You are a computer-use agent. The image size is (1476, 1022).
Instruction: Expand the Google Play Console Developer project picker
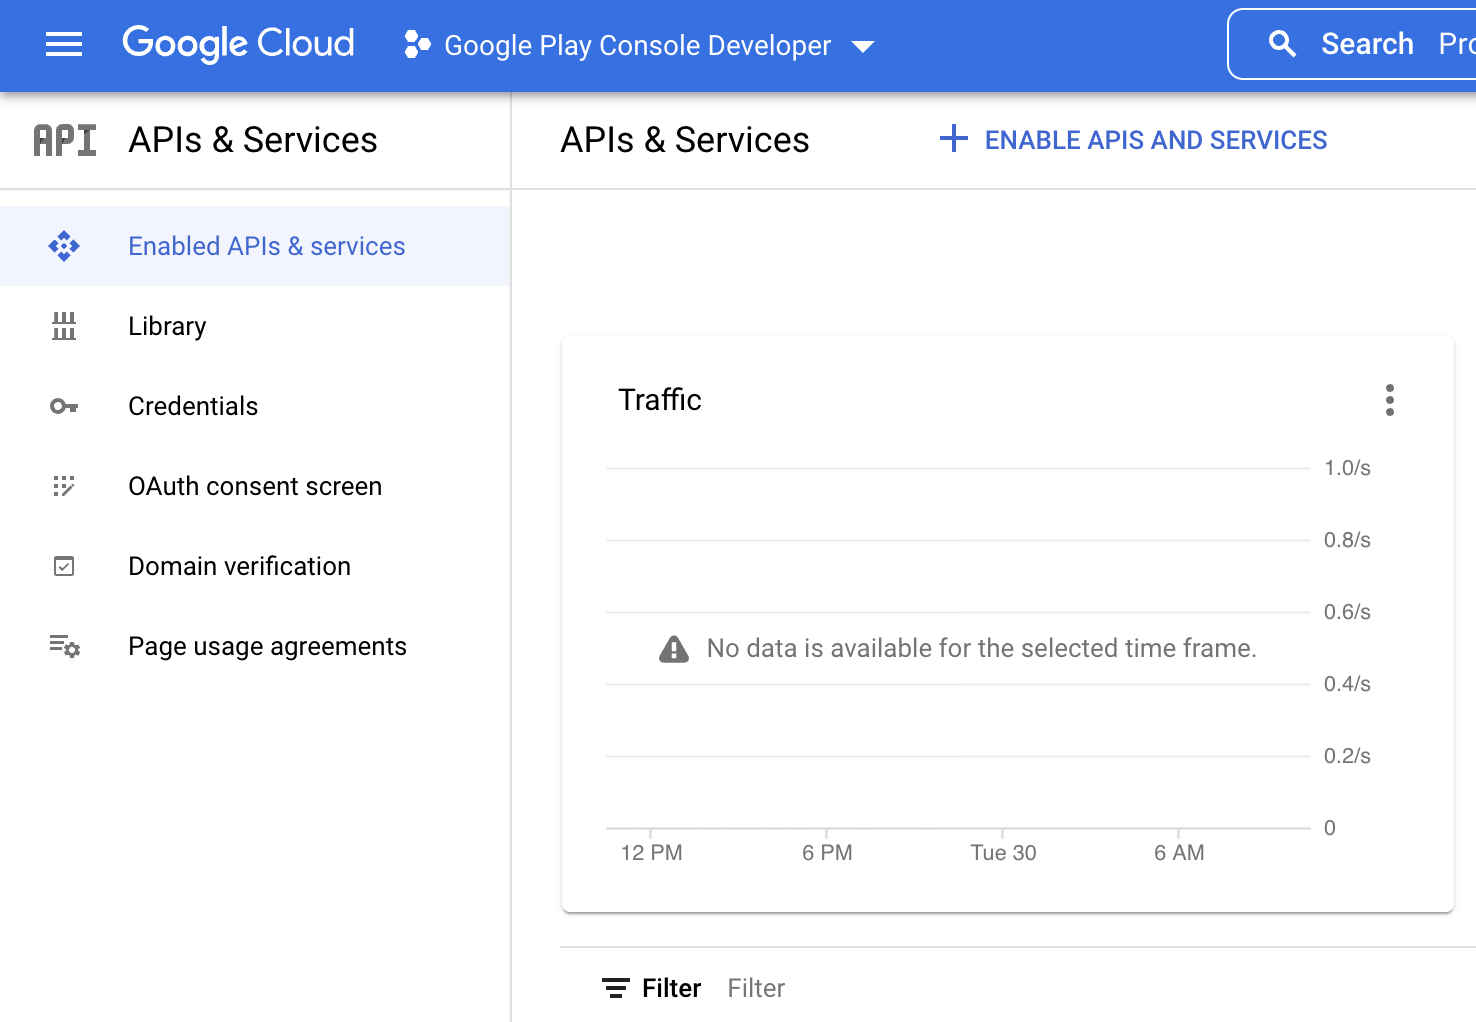coord(637,45)
